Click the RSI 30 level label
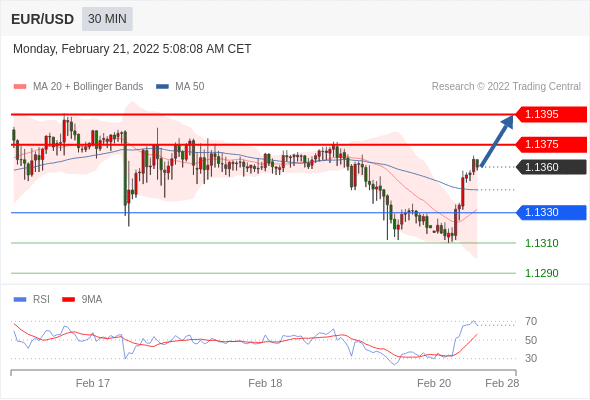590x400 pixels. tap(531, 358)
